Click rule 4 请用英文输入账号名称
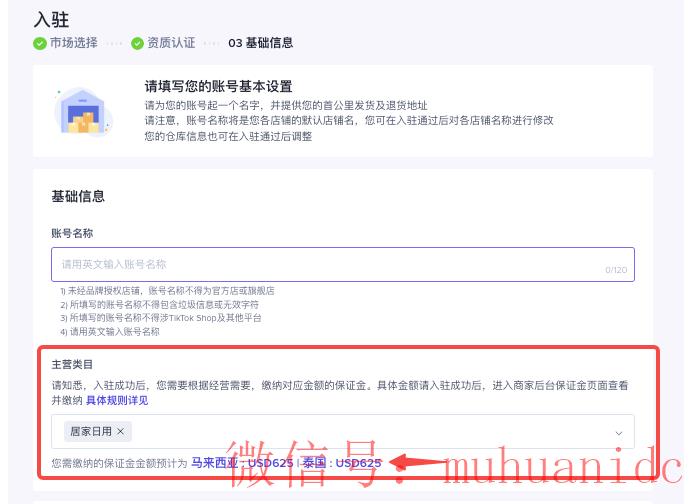Viewport: 698px width, 504px height. point(110,332)
